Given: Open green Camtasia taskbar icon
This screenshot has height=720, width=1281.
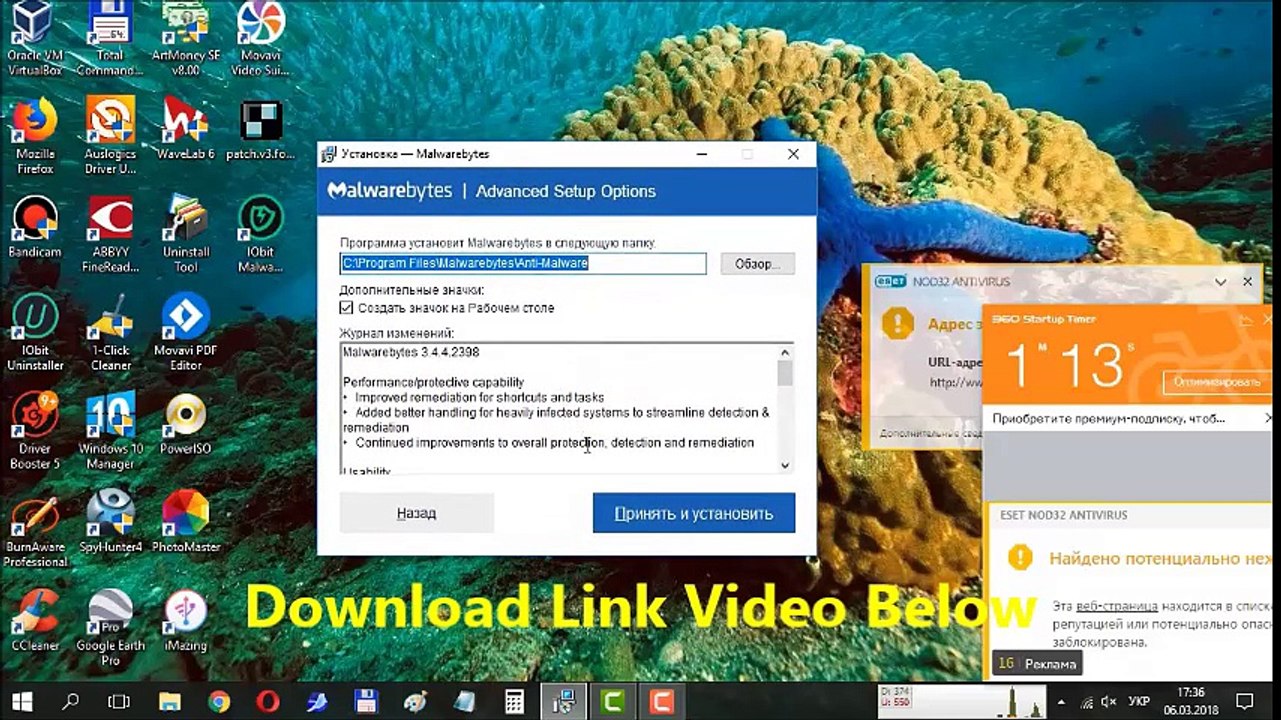Looking at the screenshot, I should pos(612,701).
